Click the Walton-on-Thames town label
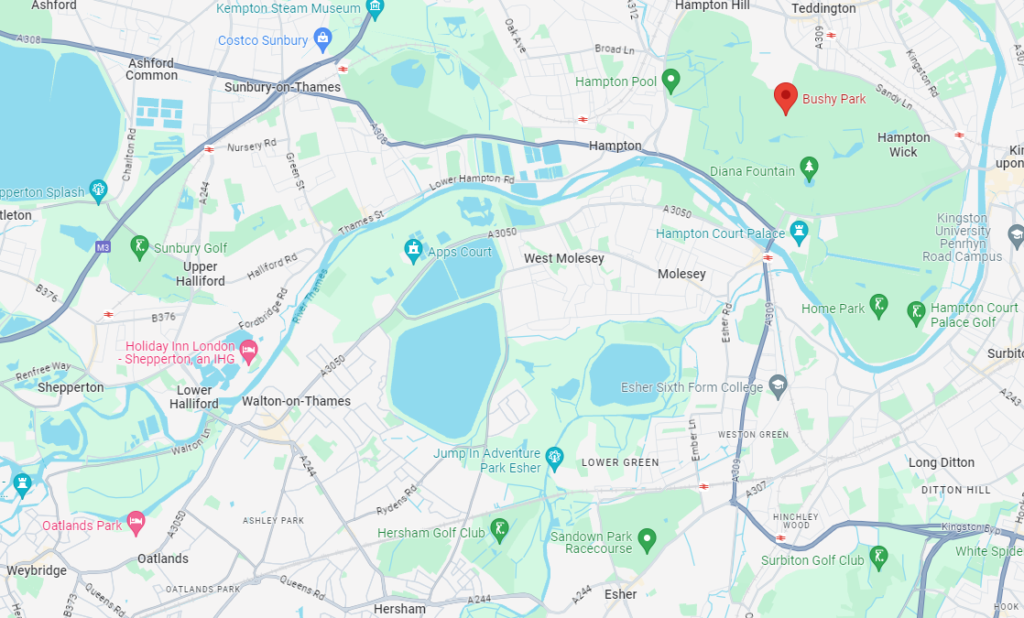 (x=296, y=401)
